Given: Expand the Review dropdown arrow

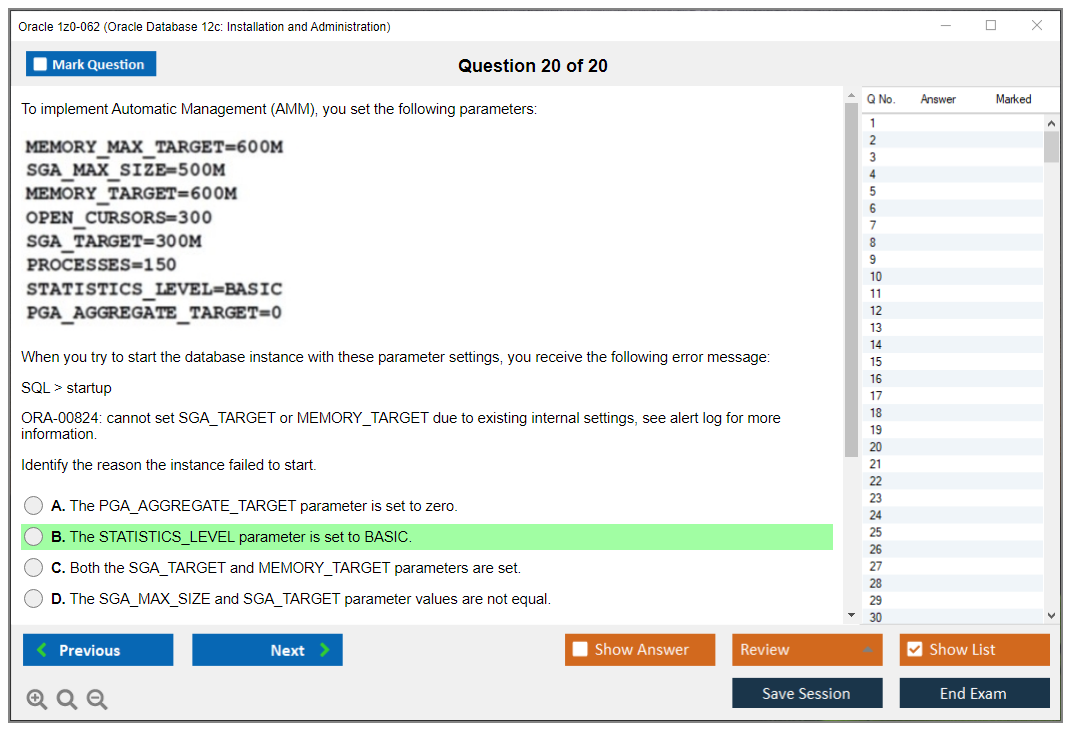Looking at the screenshot, I should coord(866,650).
